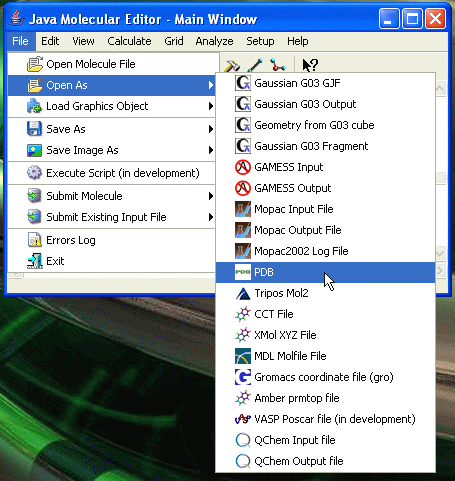The height and width of the screenshot is (481, 455).
Task: Click the icon next to Geometry from G03 cube
Action: 243,125
